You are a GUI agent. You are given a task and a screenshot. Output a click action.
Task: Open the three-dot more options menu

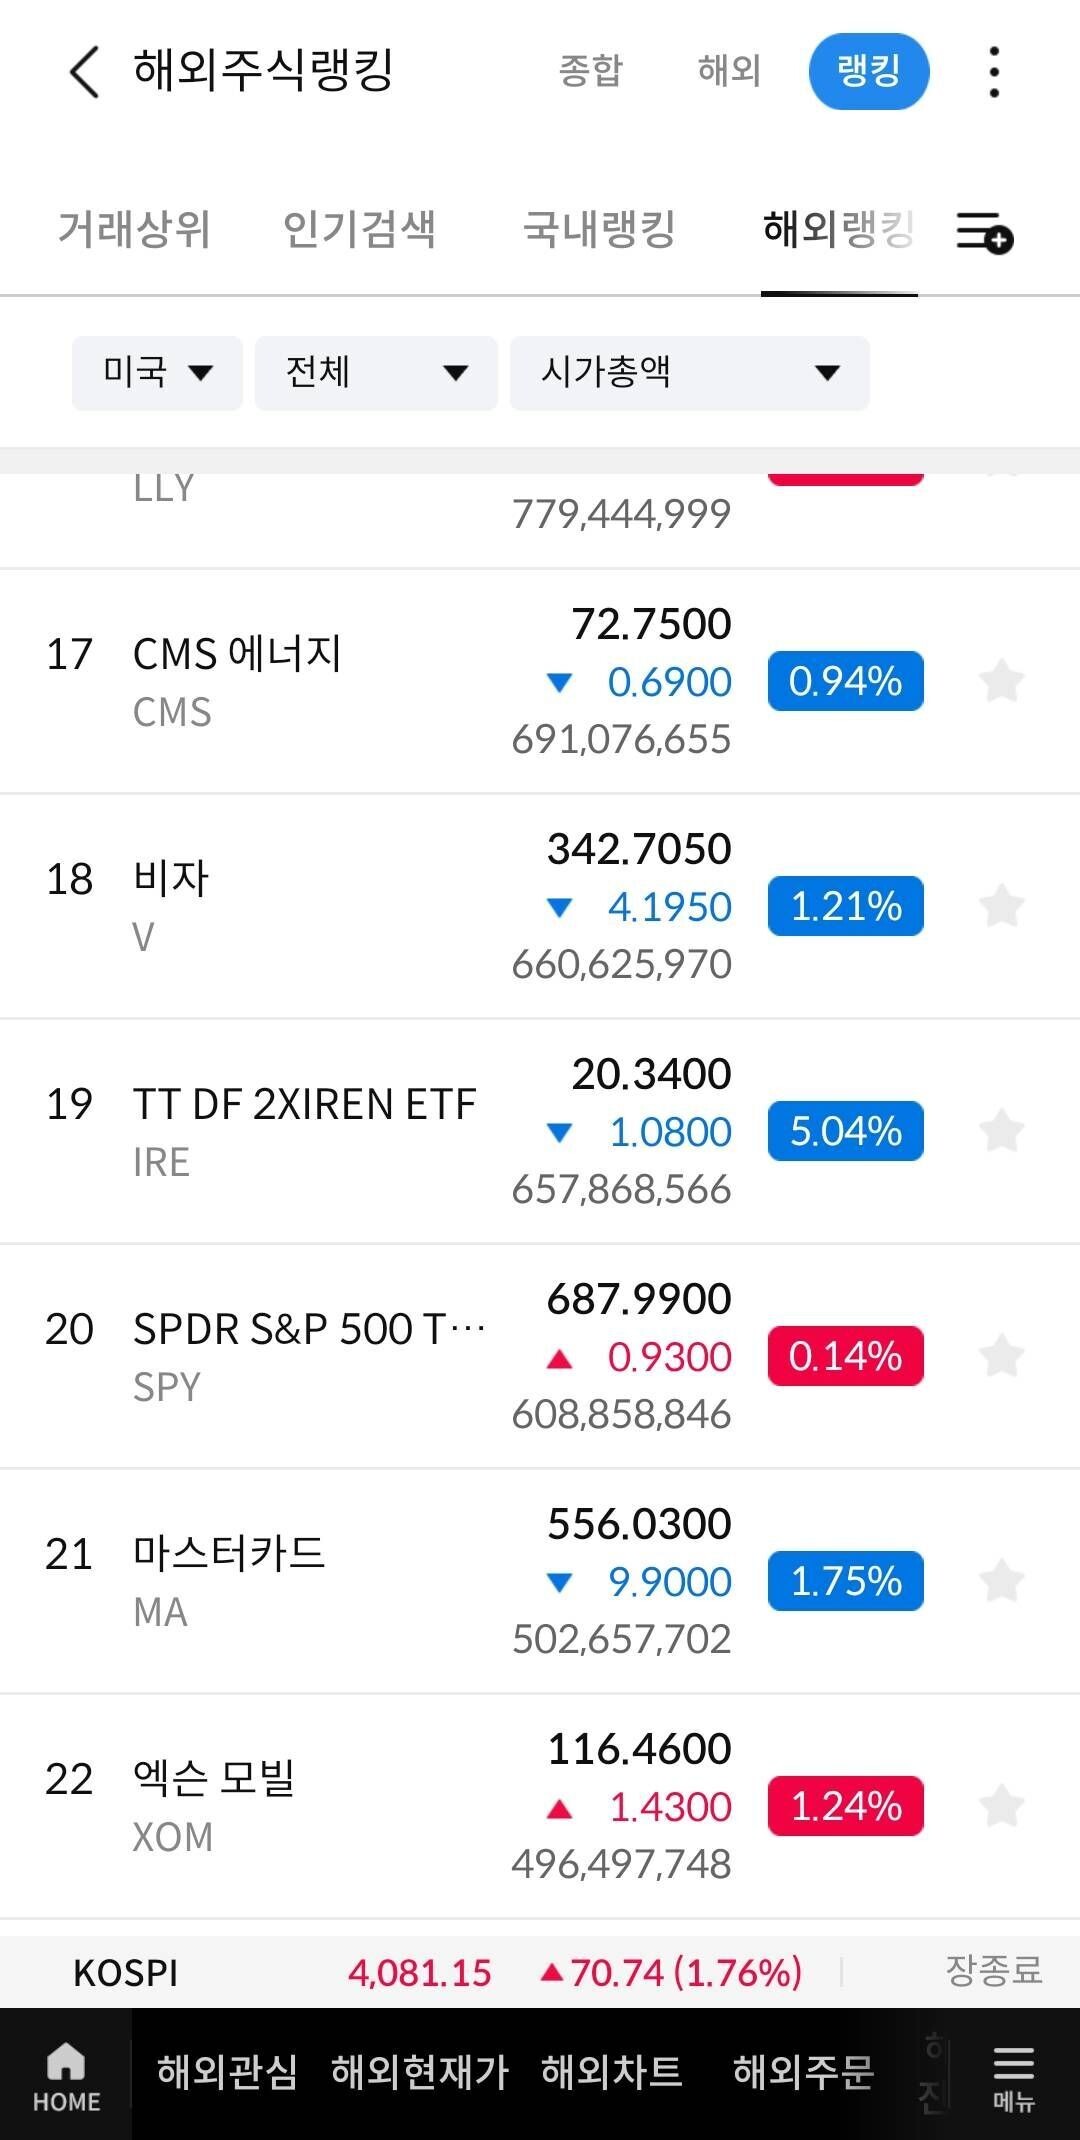point(993,72)
